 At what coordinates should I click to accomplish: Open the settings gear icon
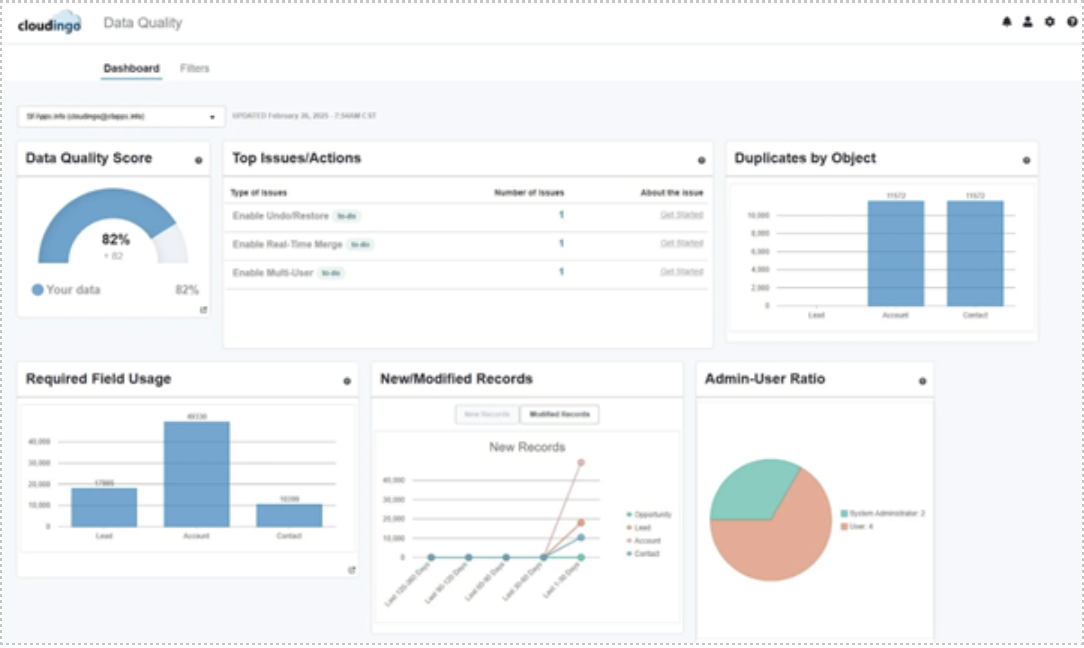1049,22
